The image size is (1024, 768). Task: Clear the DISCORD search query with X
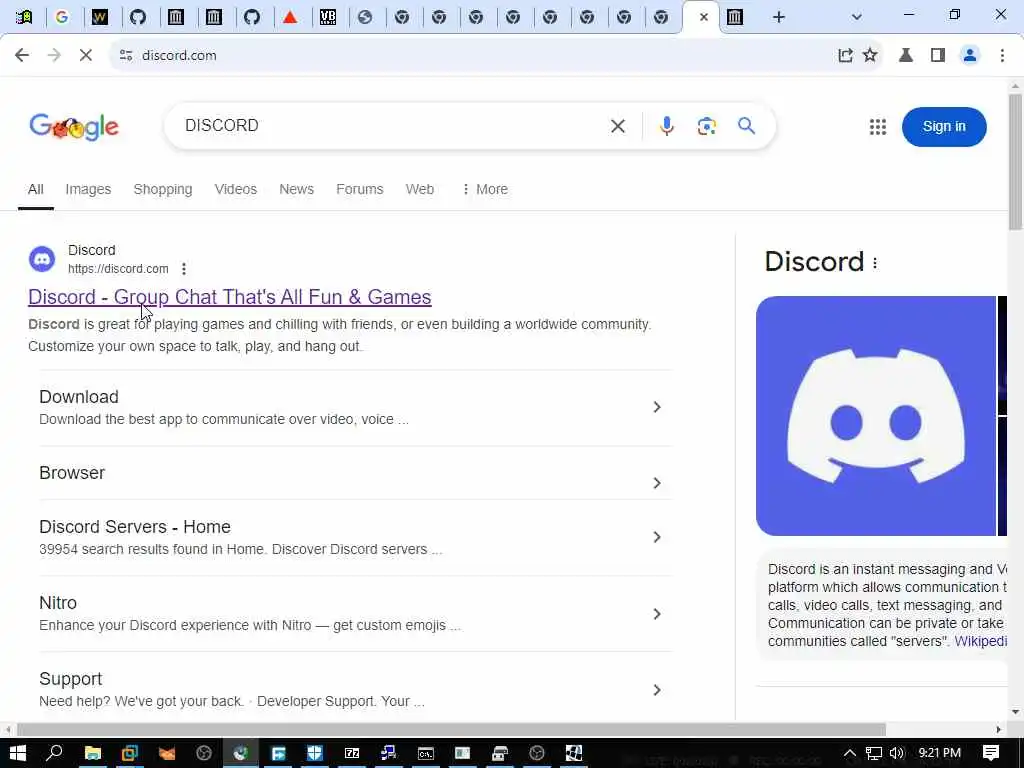tap(618, 126)
